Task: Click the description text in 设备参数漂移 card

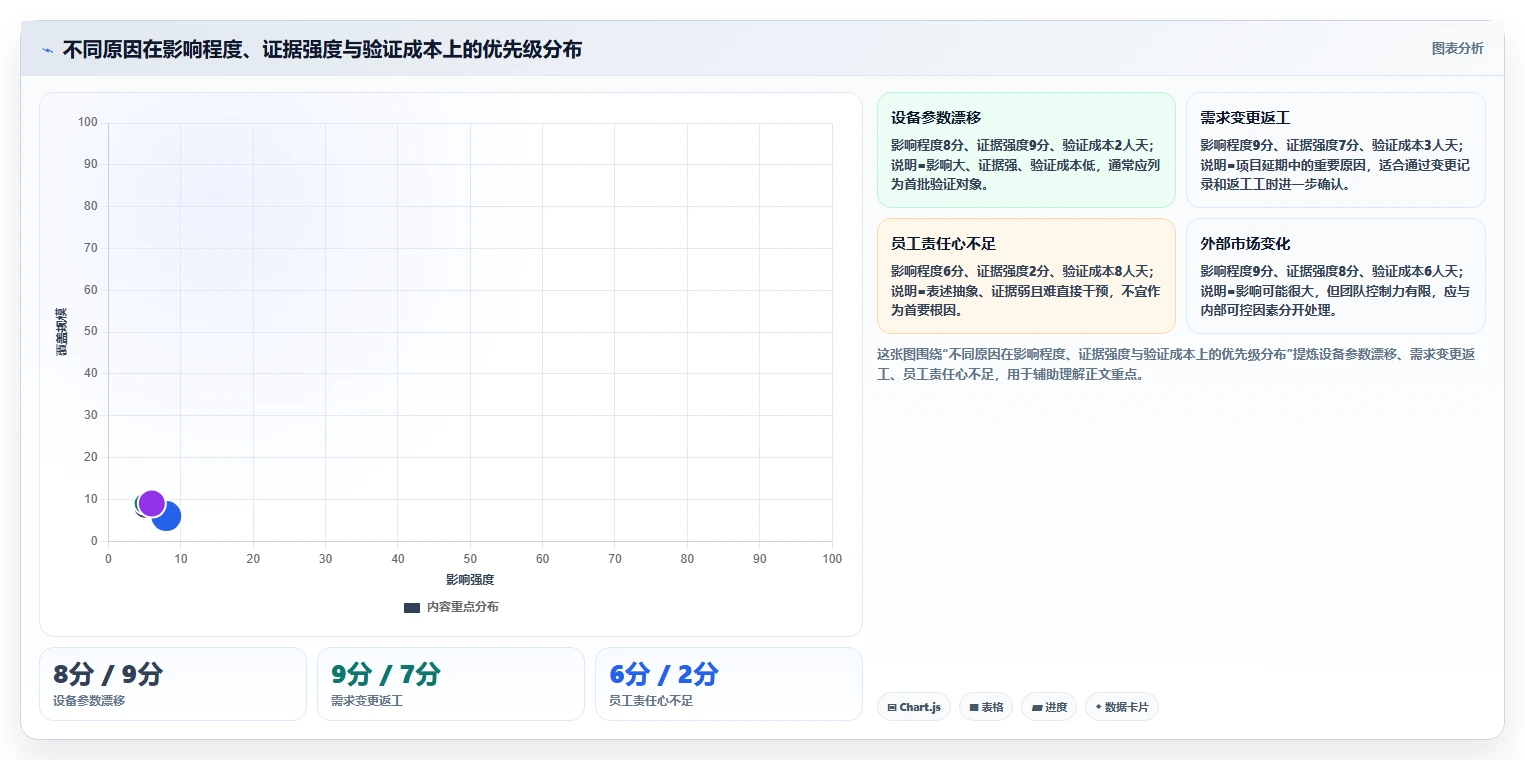Action: click(x=1026, y=165)
